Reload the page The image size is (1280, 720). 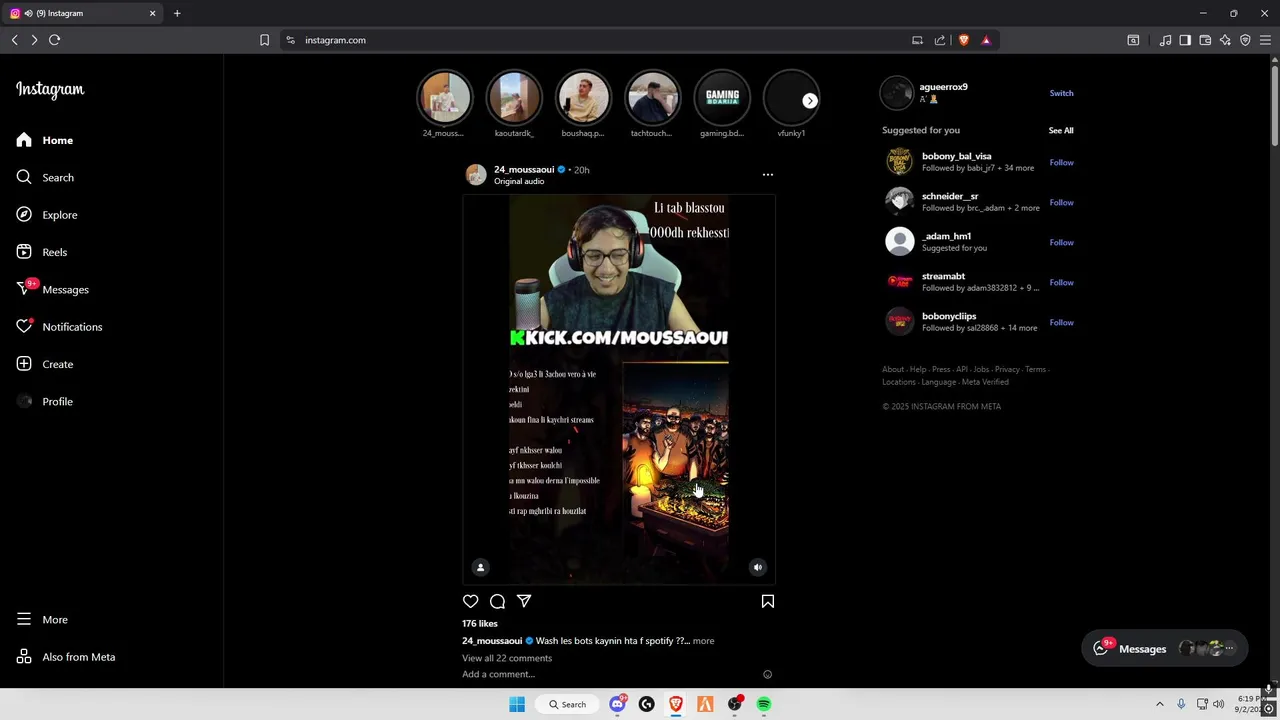point(55,40)
